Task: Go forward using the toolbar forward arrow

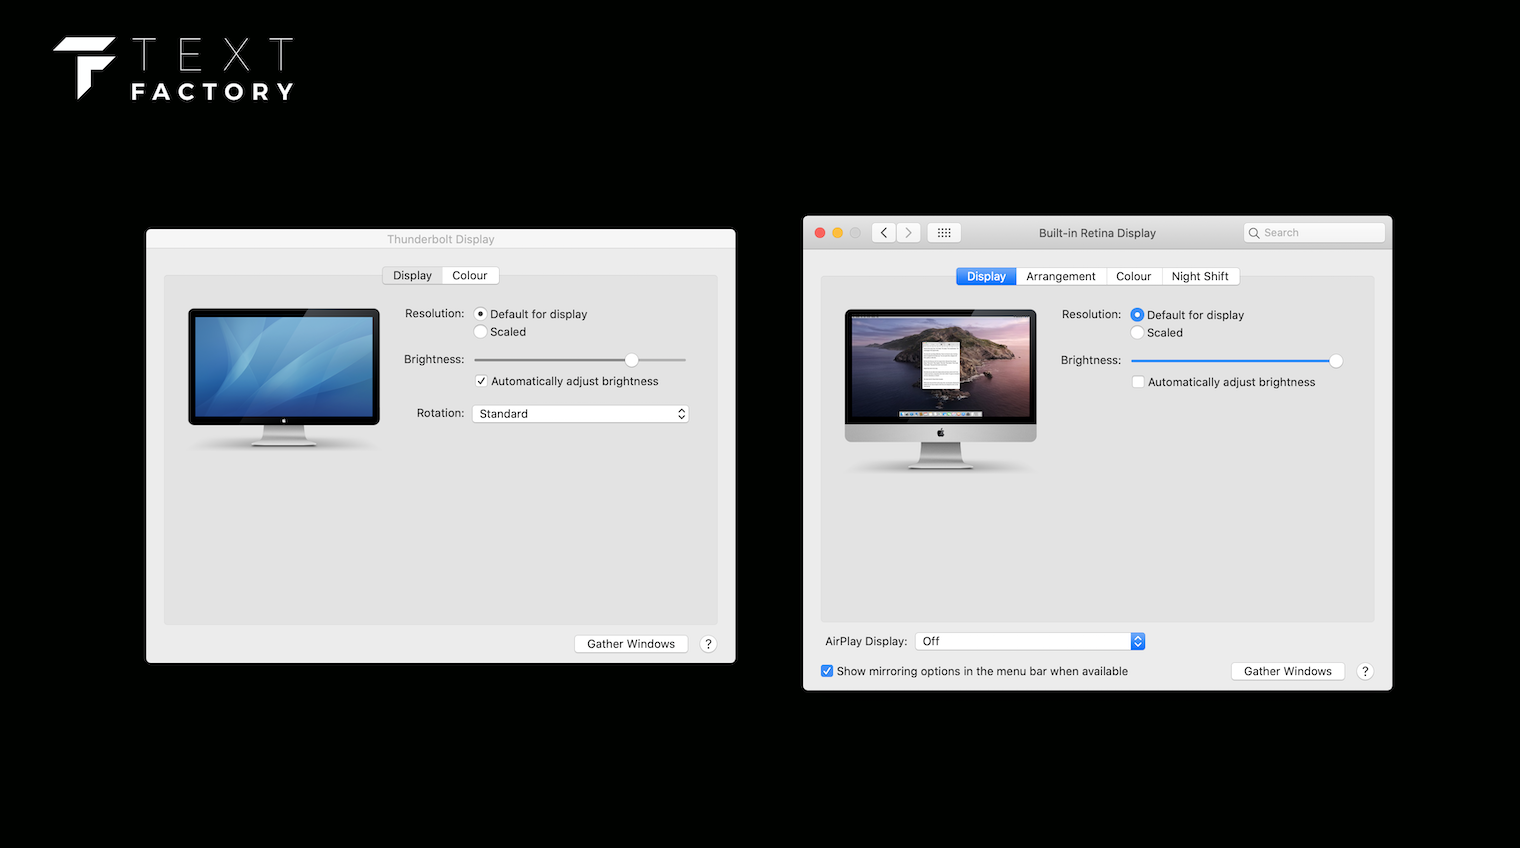Action: click(909, 233)
